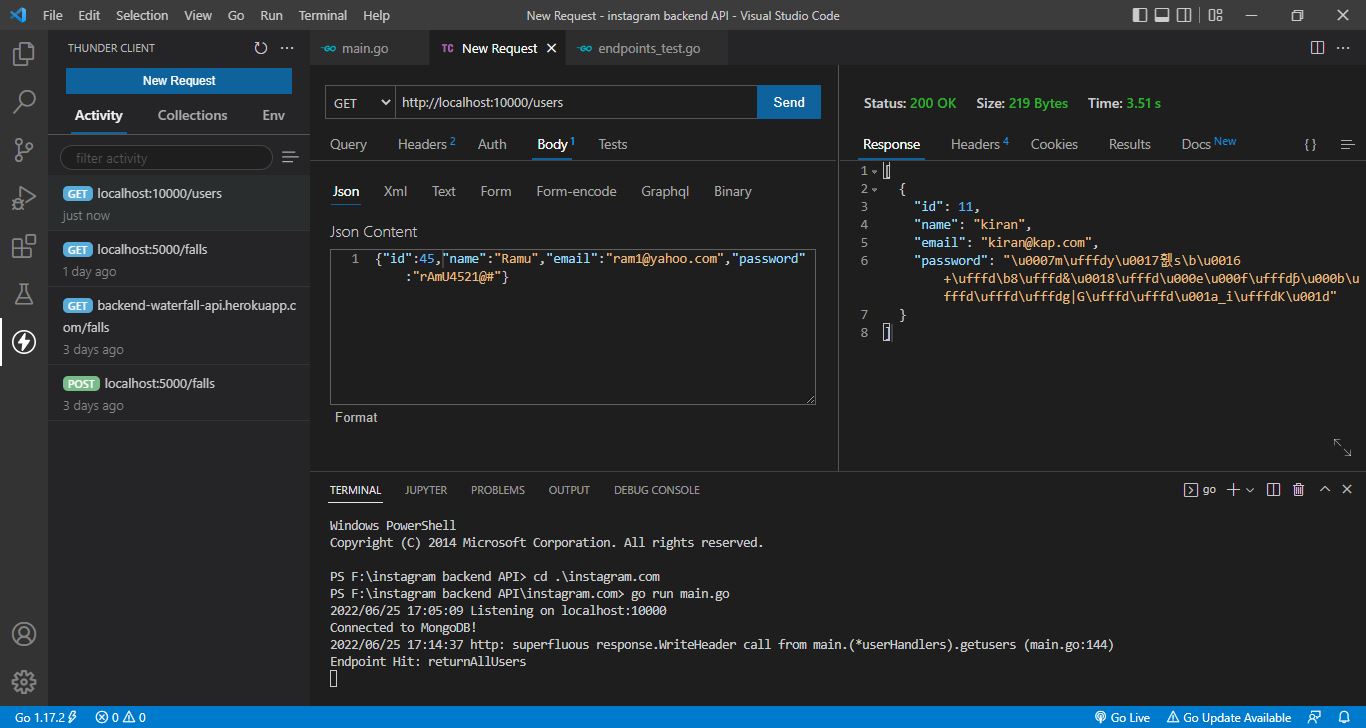
Task: Select the Graphql body type
Action: 665,191
